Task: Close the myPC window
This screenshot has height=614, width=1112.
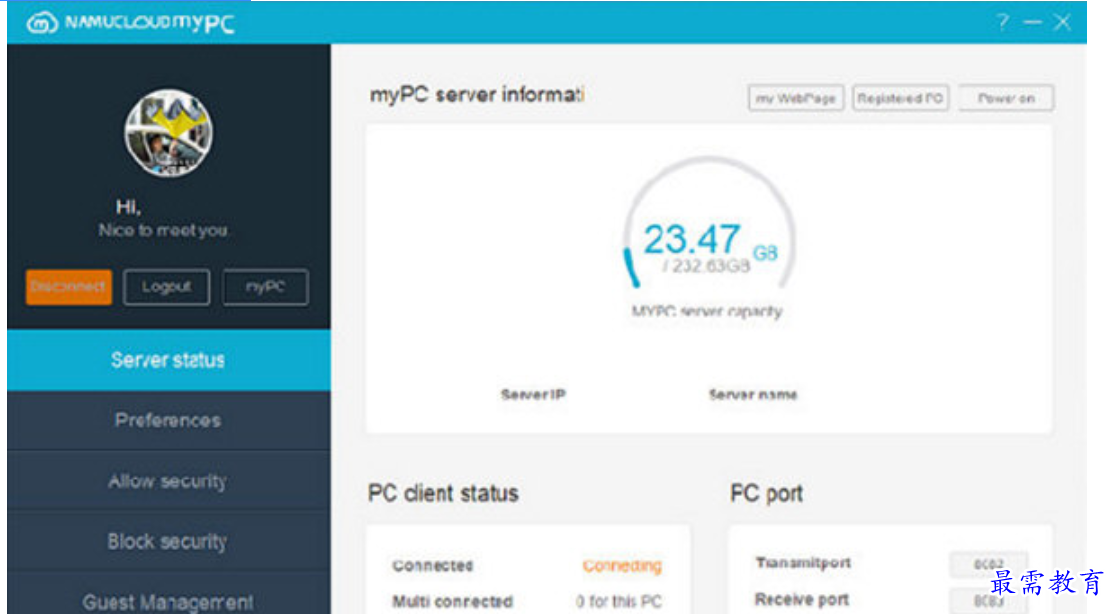Action: [1062, 22]
